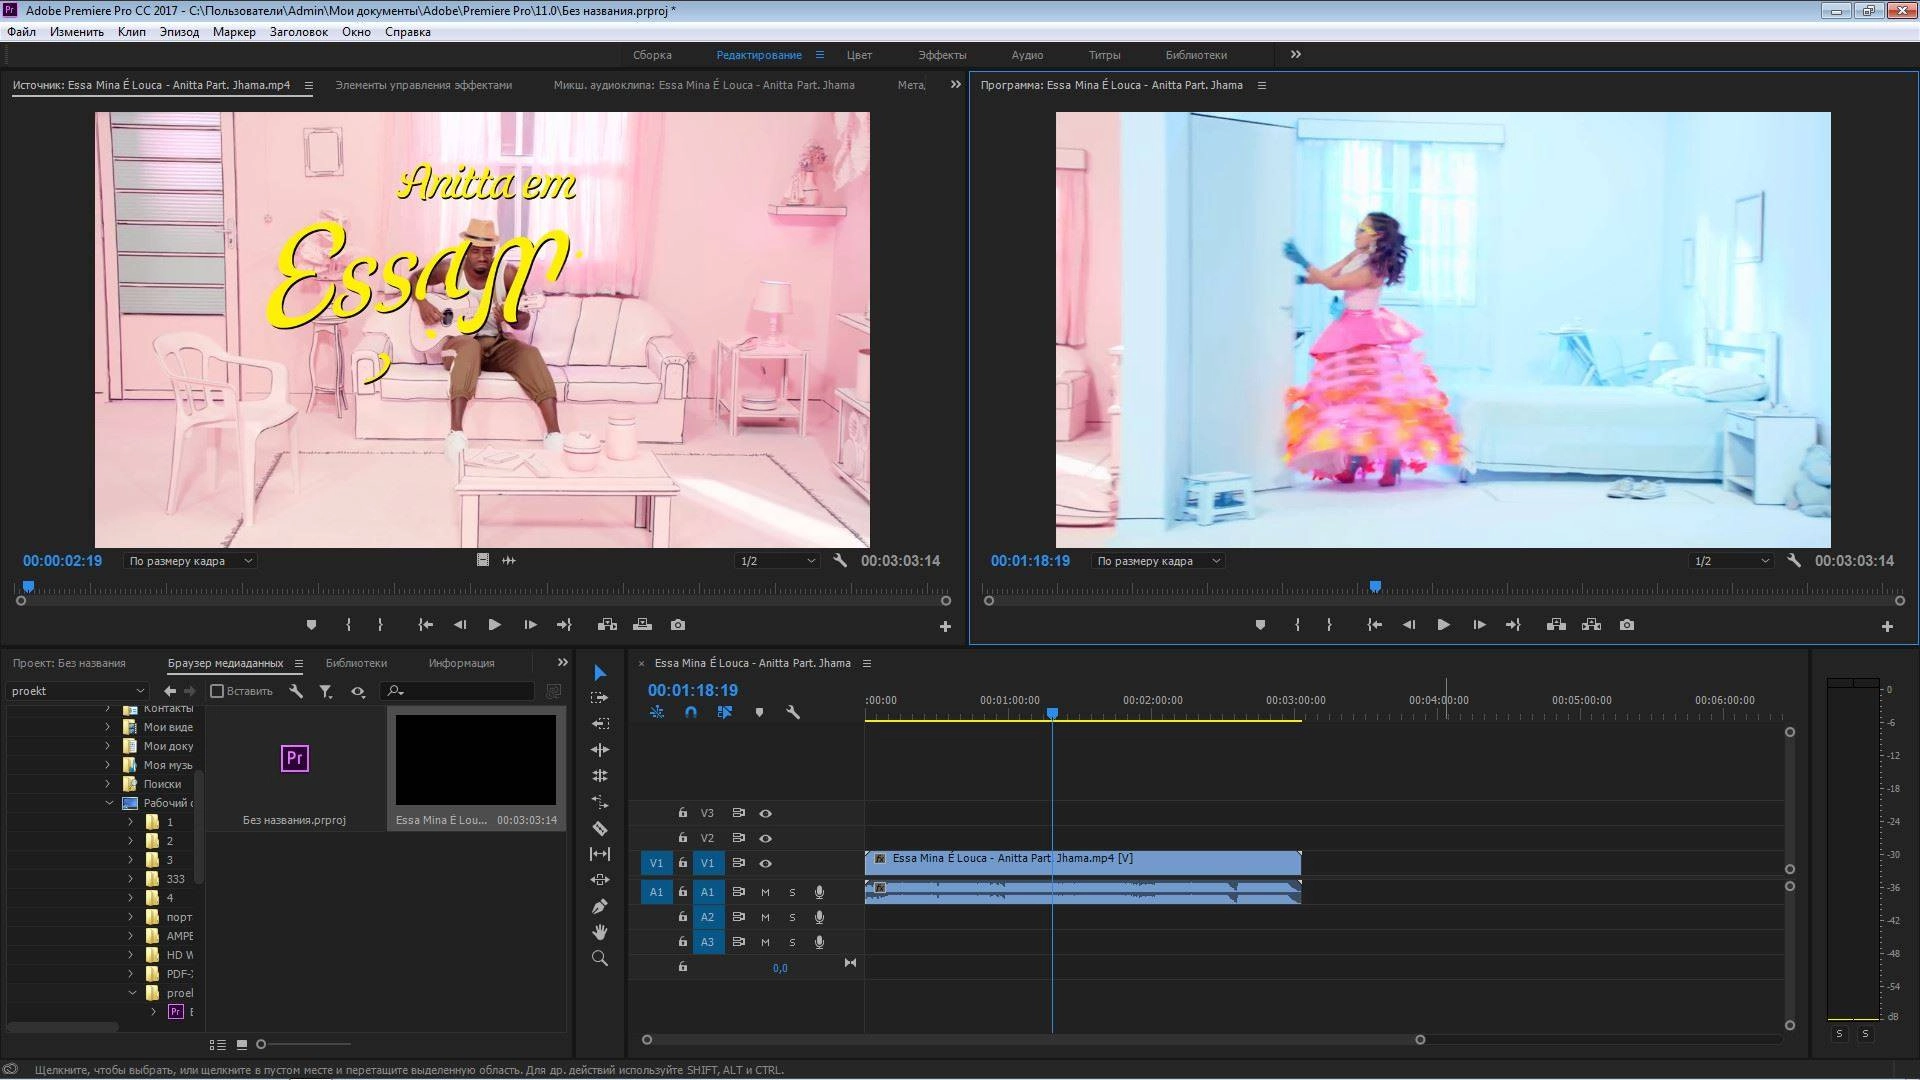Open Элементы управления эффектами tab

pos(424,85)
